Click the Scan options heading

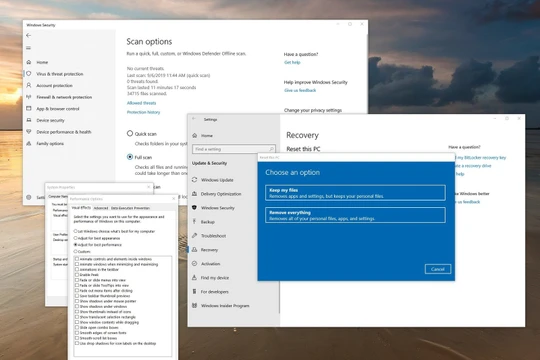[149, 42]
